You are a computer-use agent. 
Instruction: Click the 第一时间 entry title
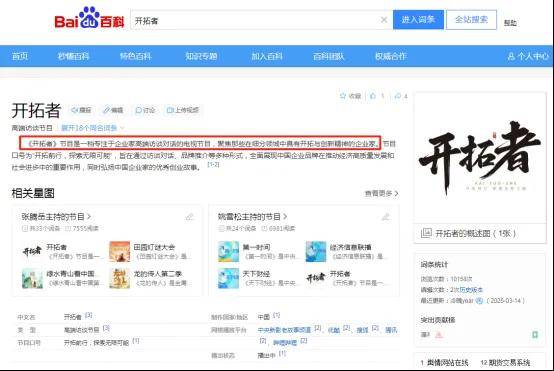pos(256,247)
